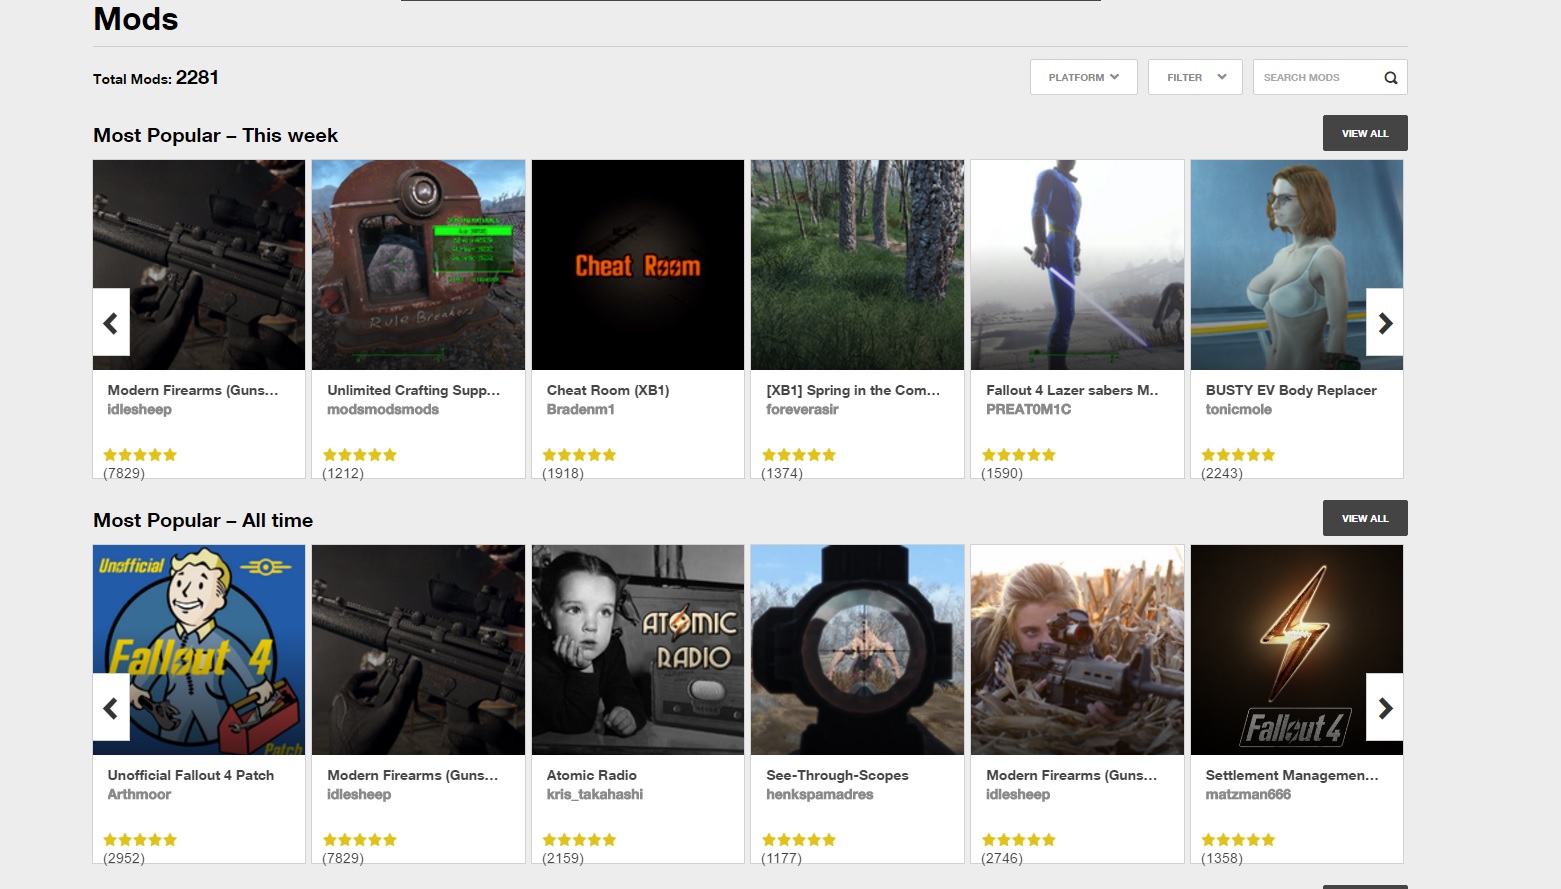Click star rating under Atomic Radio
The height and width of the screenshot is (889, 1561).
click(579, 840)
